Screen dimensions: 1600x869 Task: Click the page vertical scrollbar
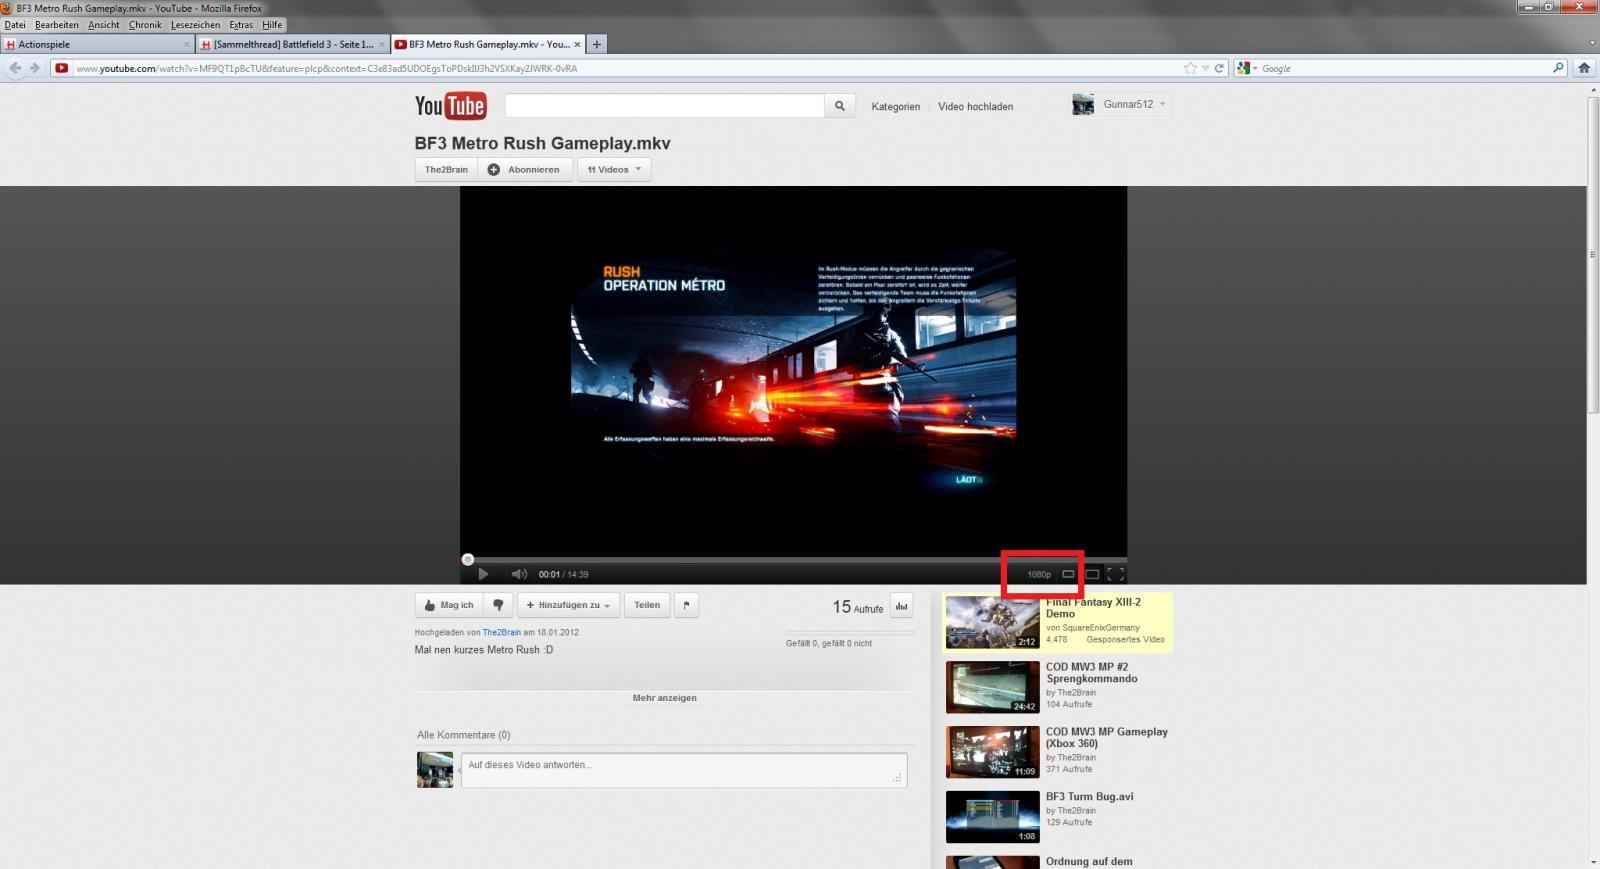pos(1593,255)
